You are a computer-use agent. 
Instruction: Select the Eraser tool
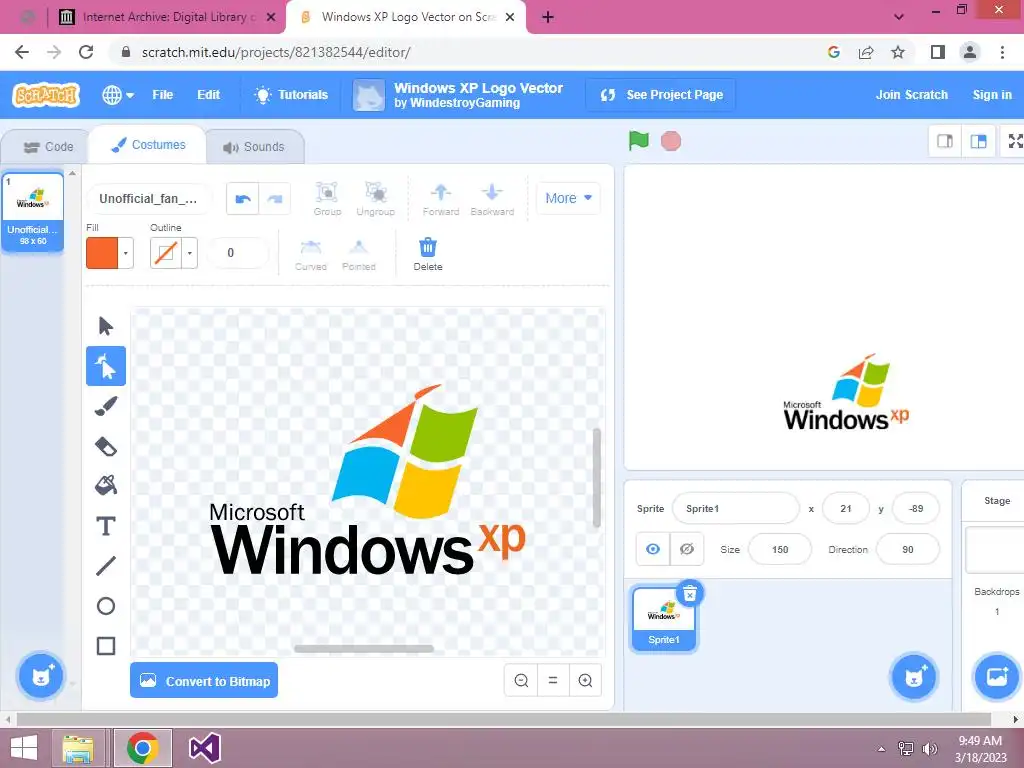[105, 446]
